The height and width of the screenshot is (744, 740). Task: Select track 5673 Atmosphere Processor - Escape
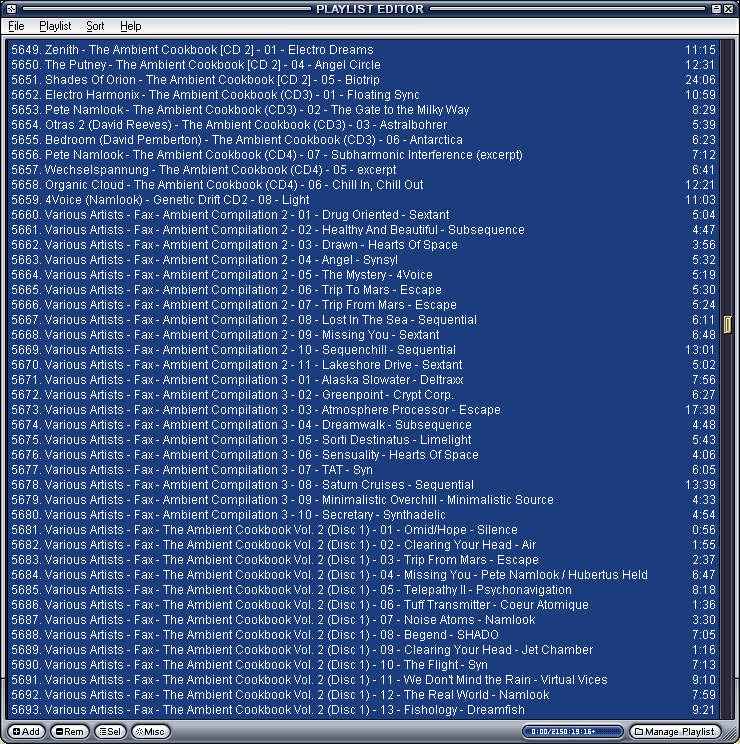(363, 409)
